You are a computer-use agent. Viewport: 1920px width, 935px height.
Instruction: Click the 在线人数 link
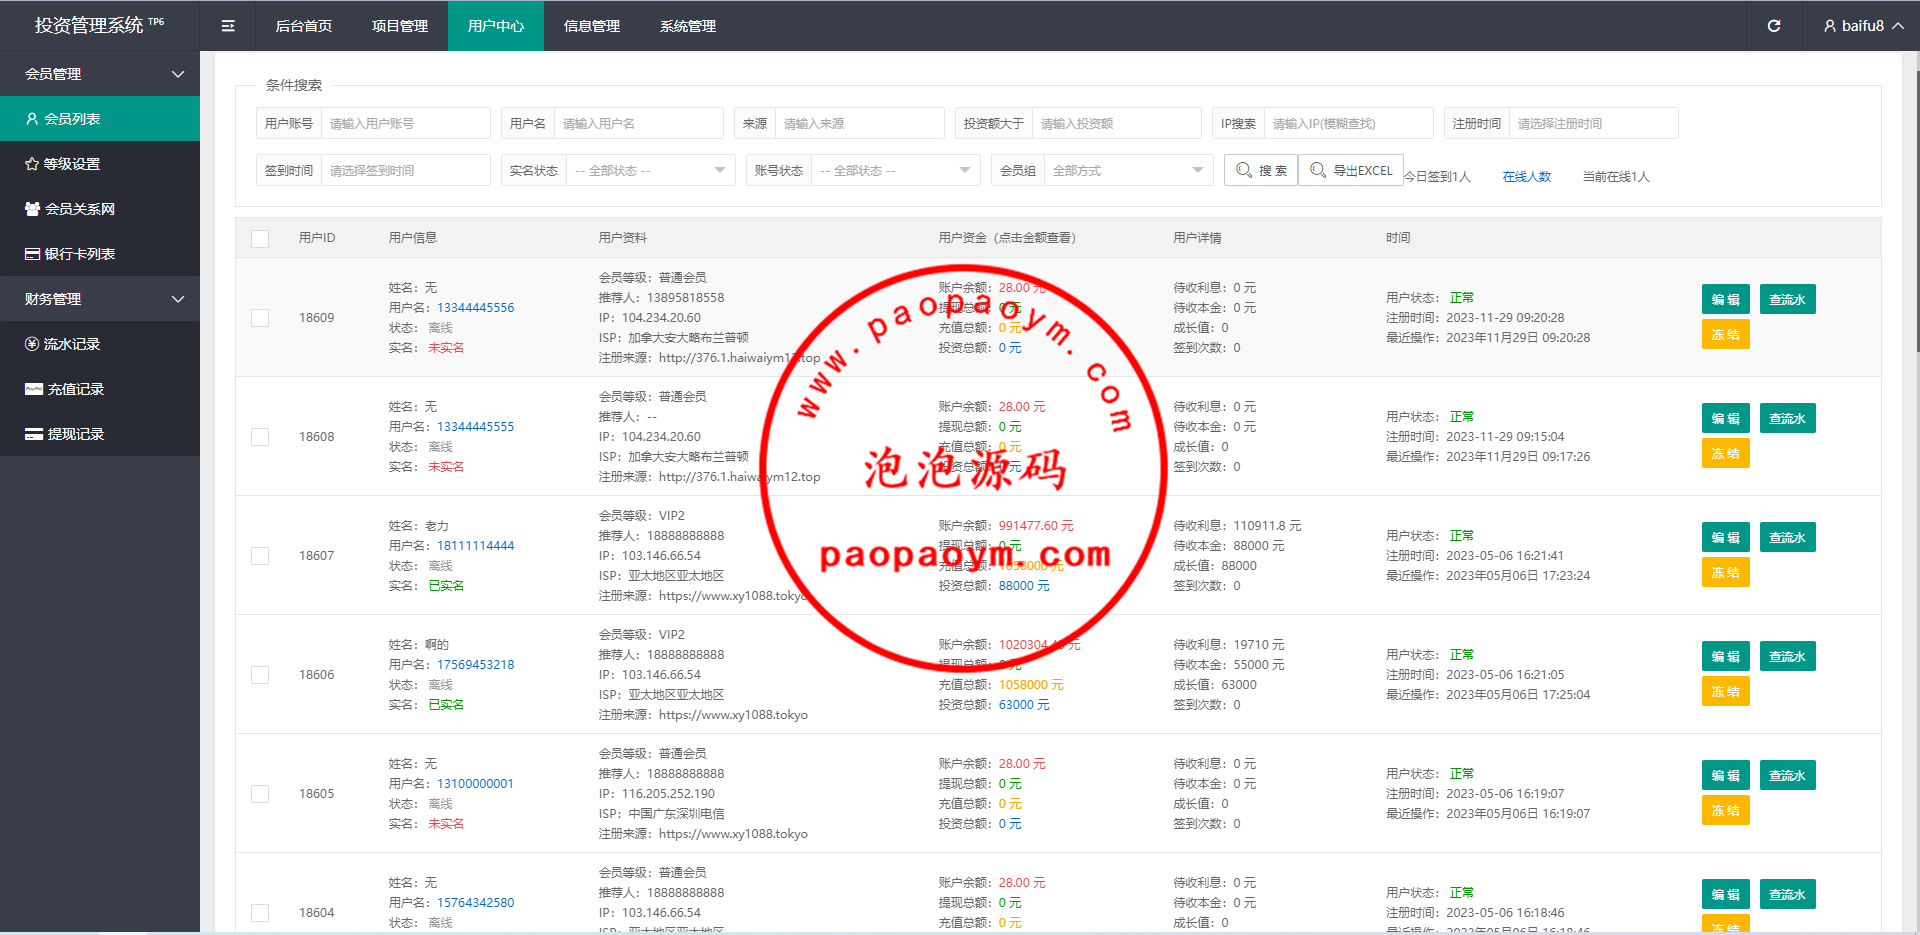coord(1527,177)
